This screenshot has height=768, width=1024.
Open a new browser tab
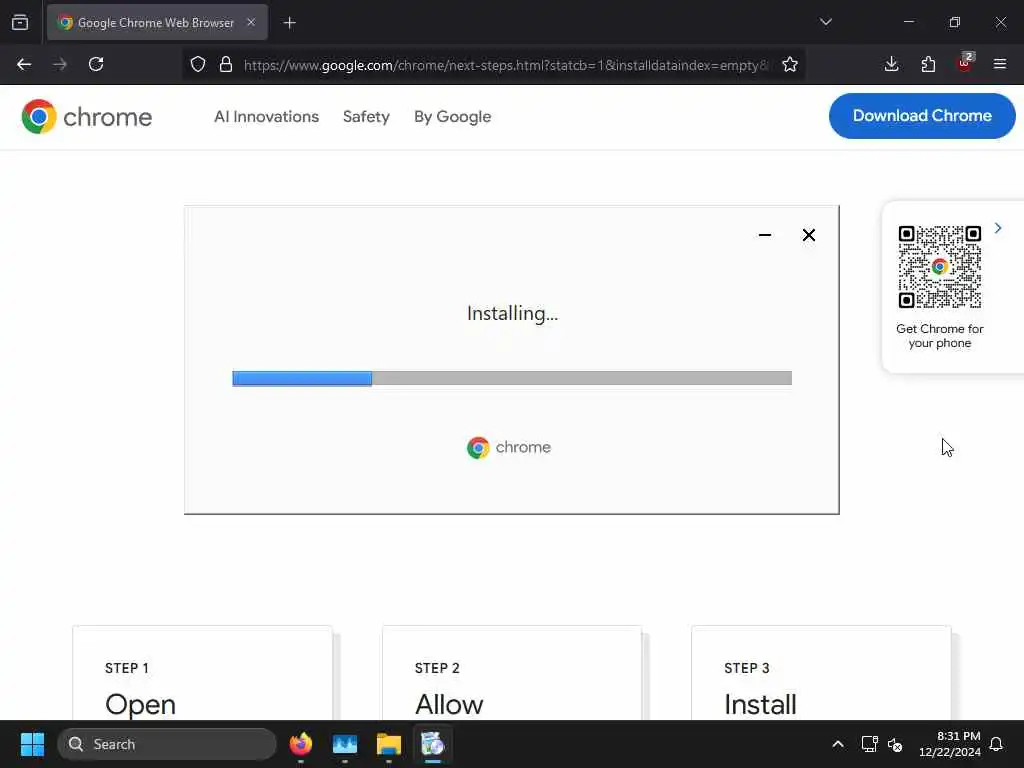[289, 23]
